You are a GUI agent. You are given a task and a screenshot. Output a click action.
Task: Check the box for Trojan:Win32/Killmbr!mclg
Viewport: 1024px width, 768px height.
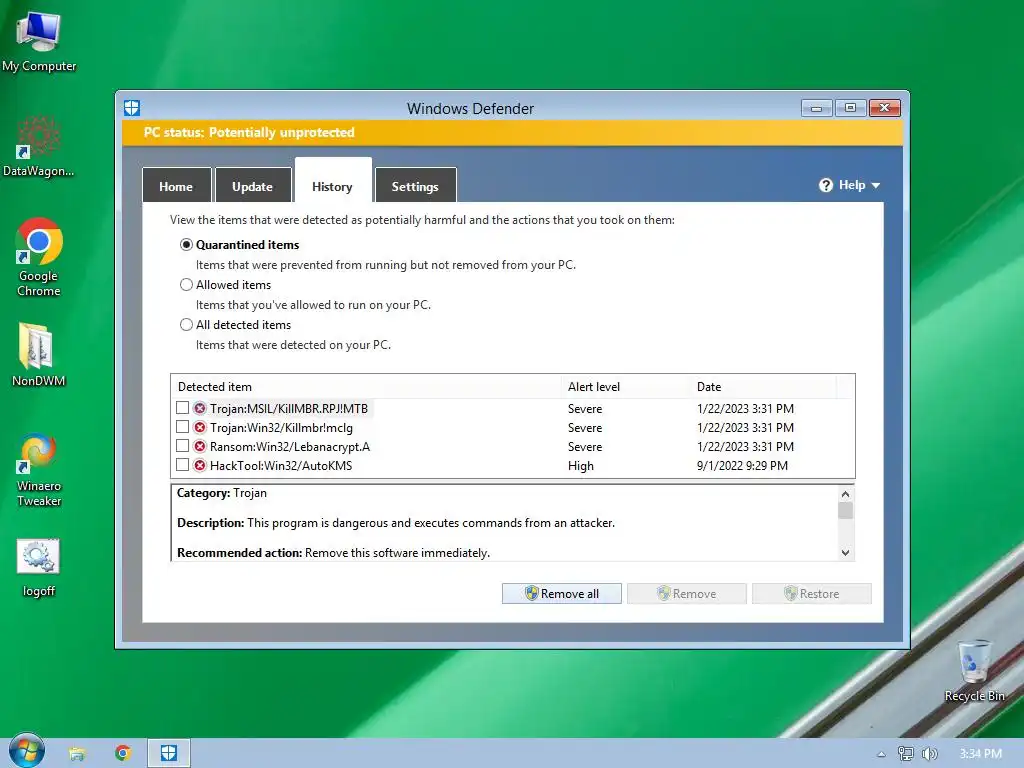point(182,427)
